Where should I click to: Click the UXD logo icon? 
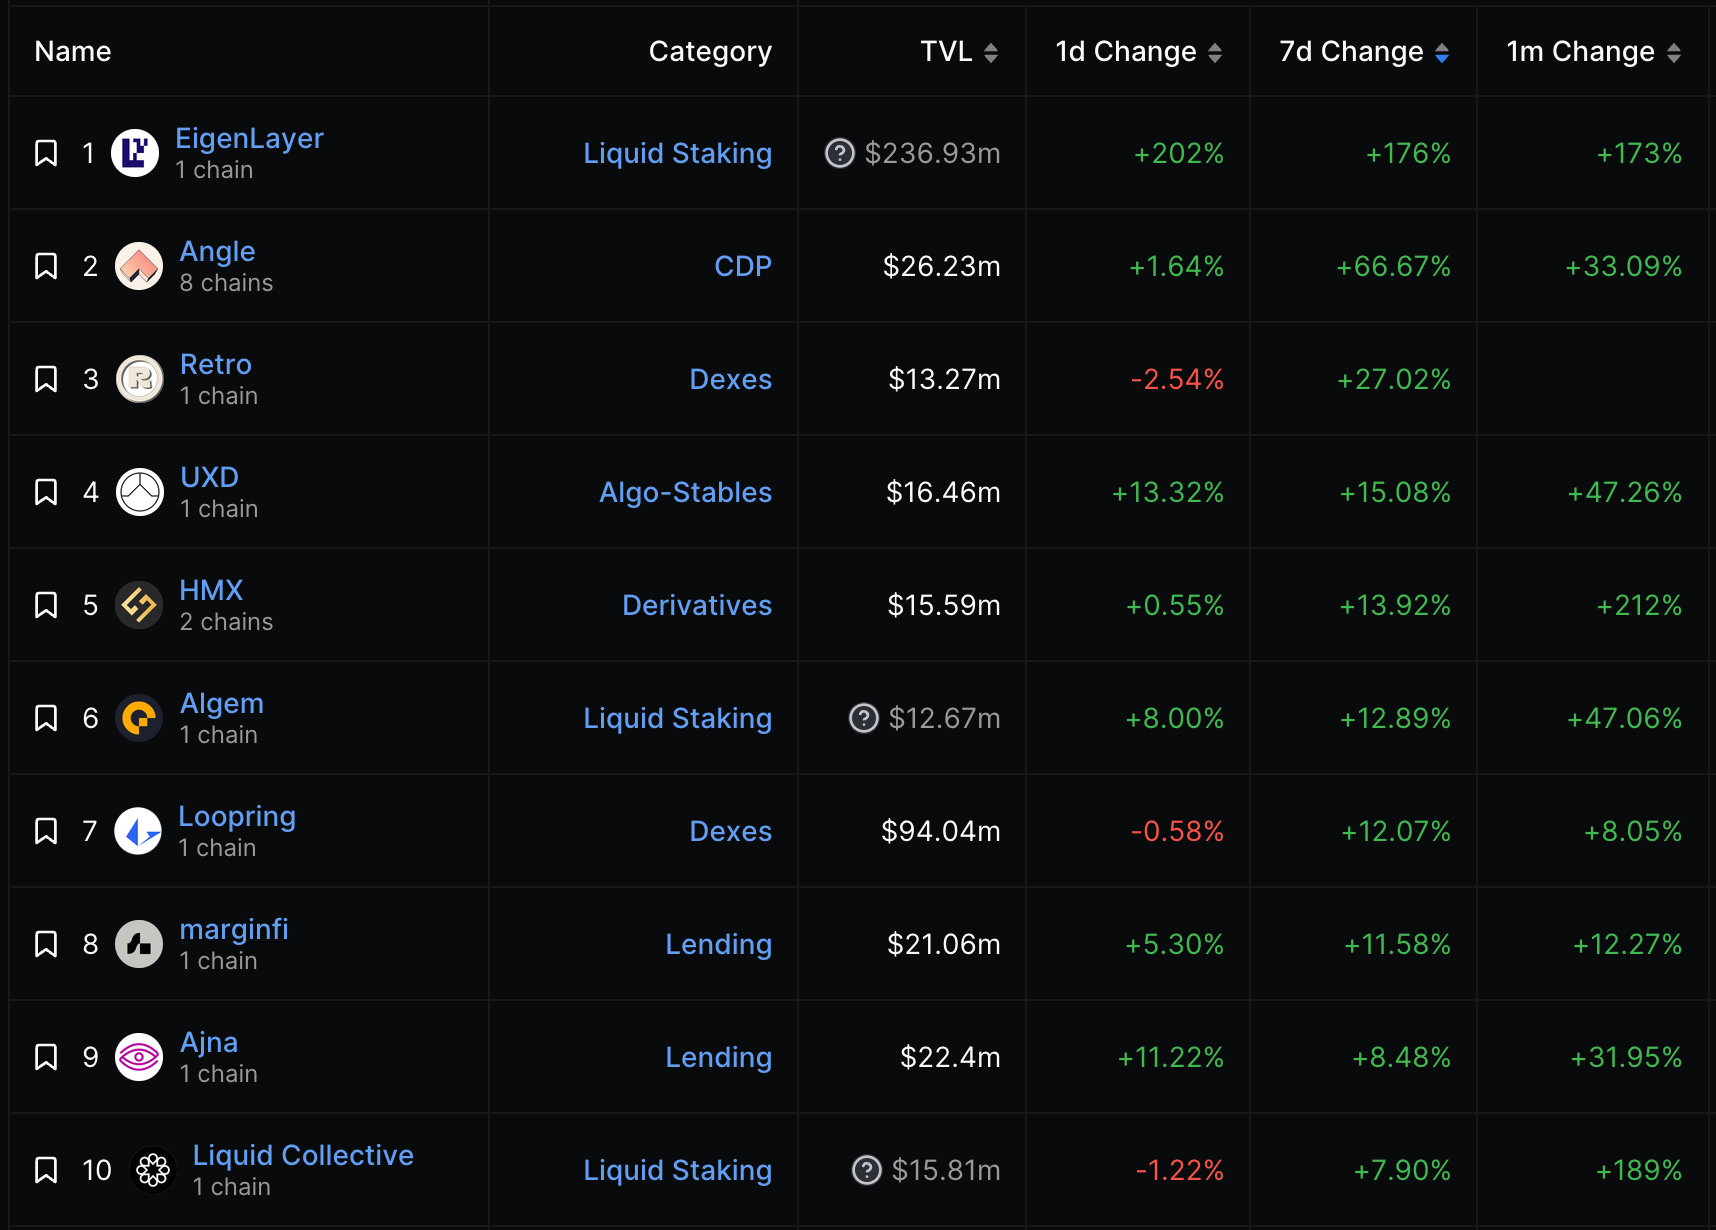[x=140, y=492]
